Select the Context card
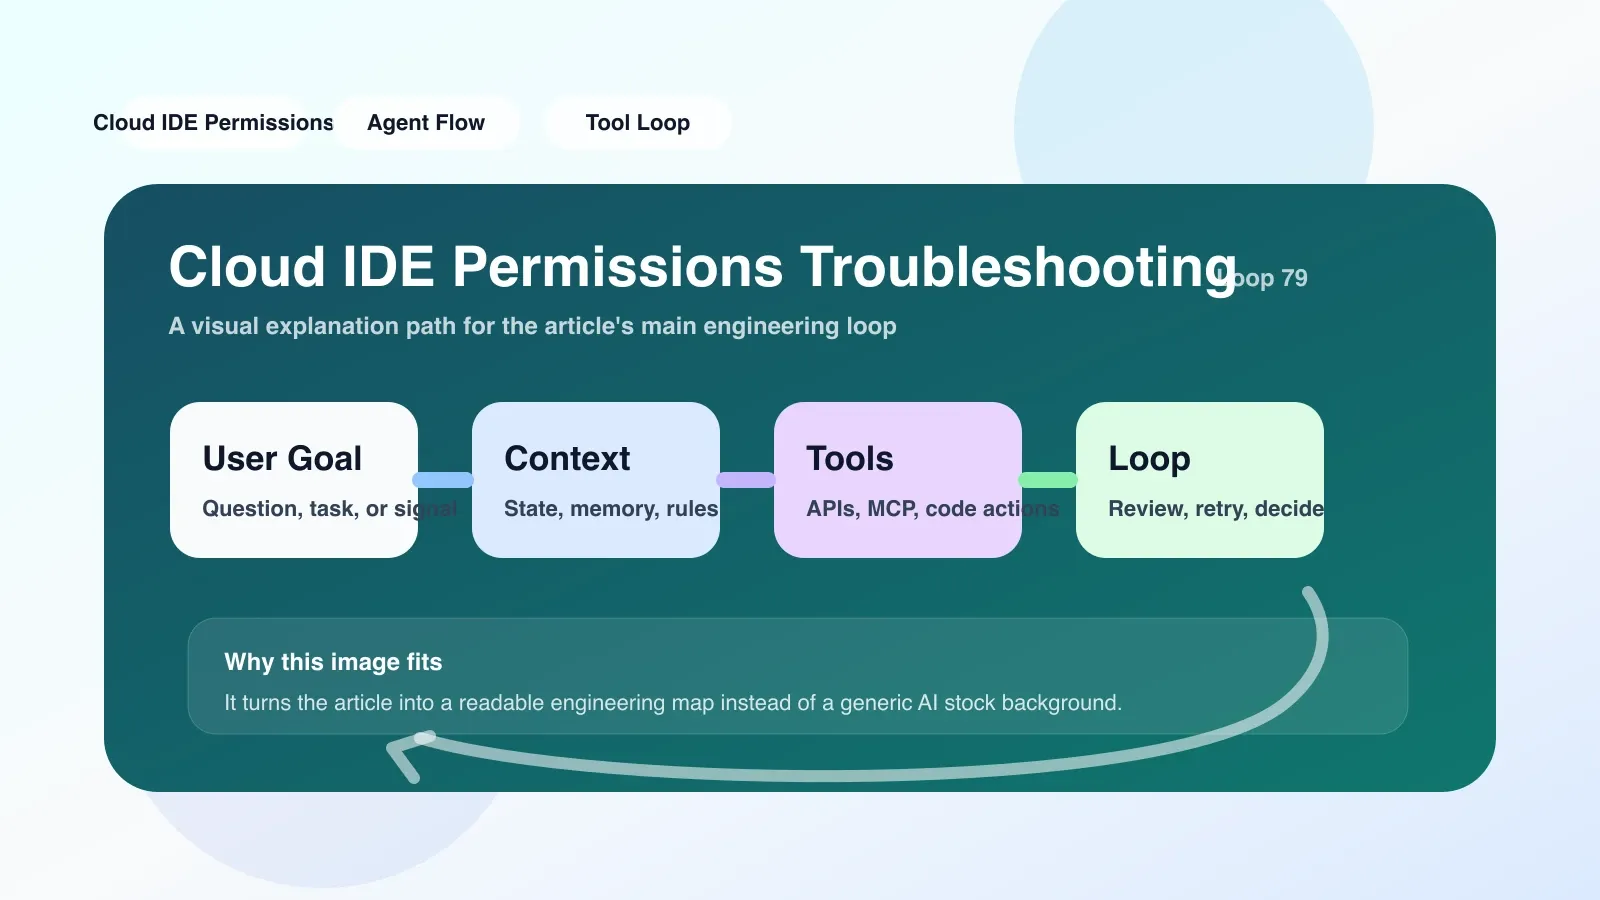The image size is (1600, 900). tap(596, 480)
